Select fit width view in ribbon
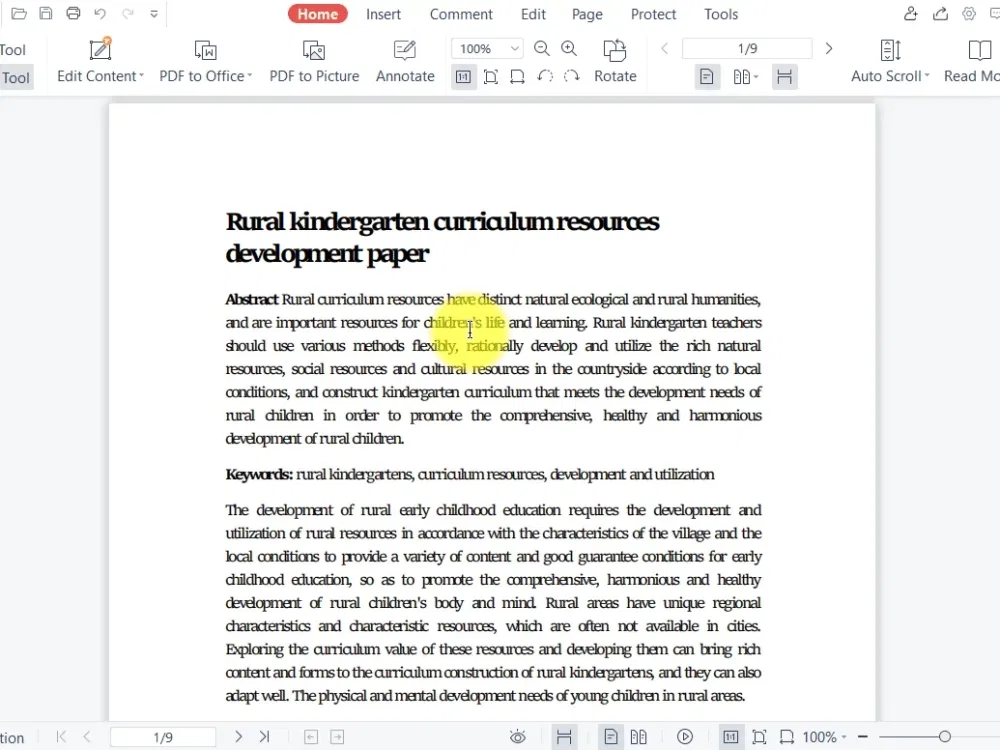Image resolution: width=1000 pixels, height=750 pixels. coord(517,77)
